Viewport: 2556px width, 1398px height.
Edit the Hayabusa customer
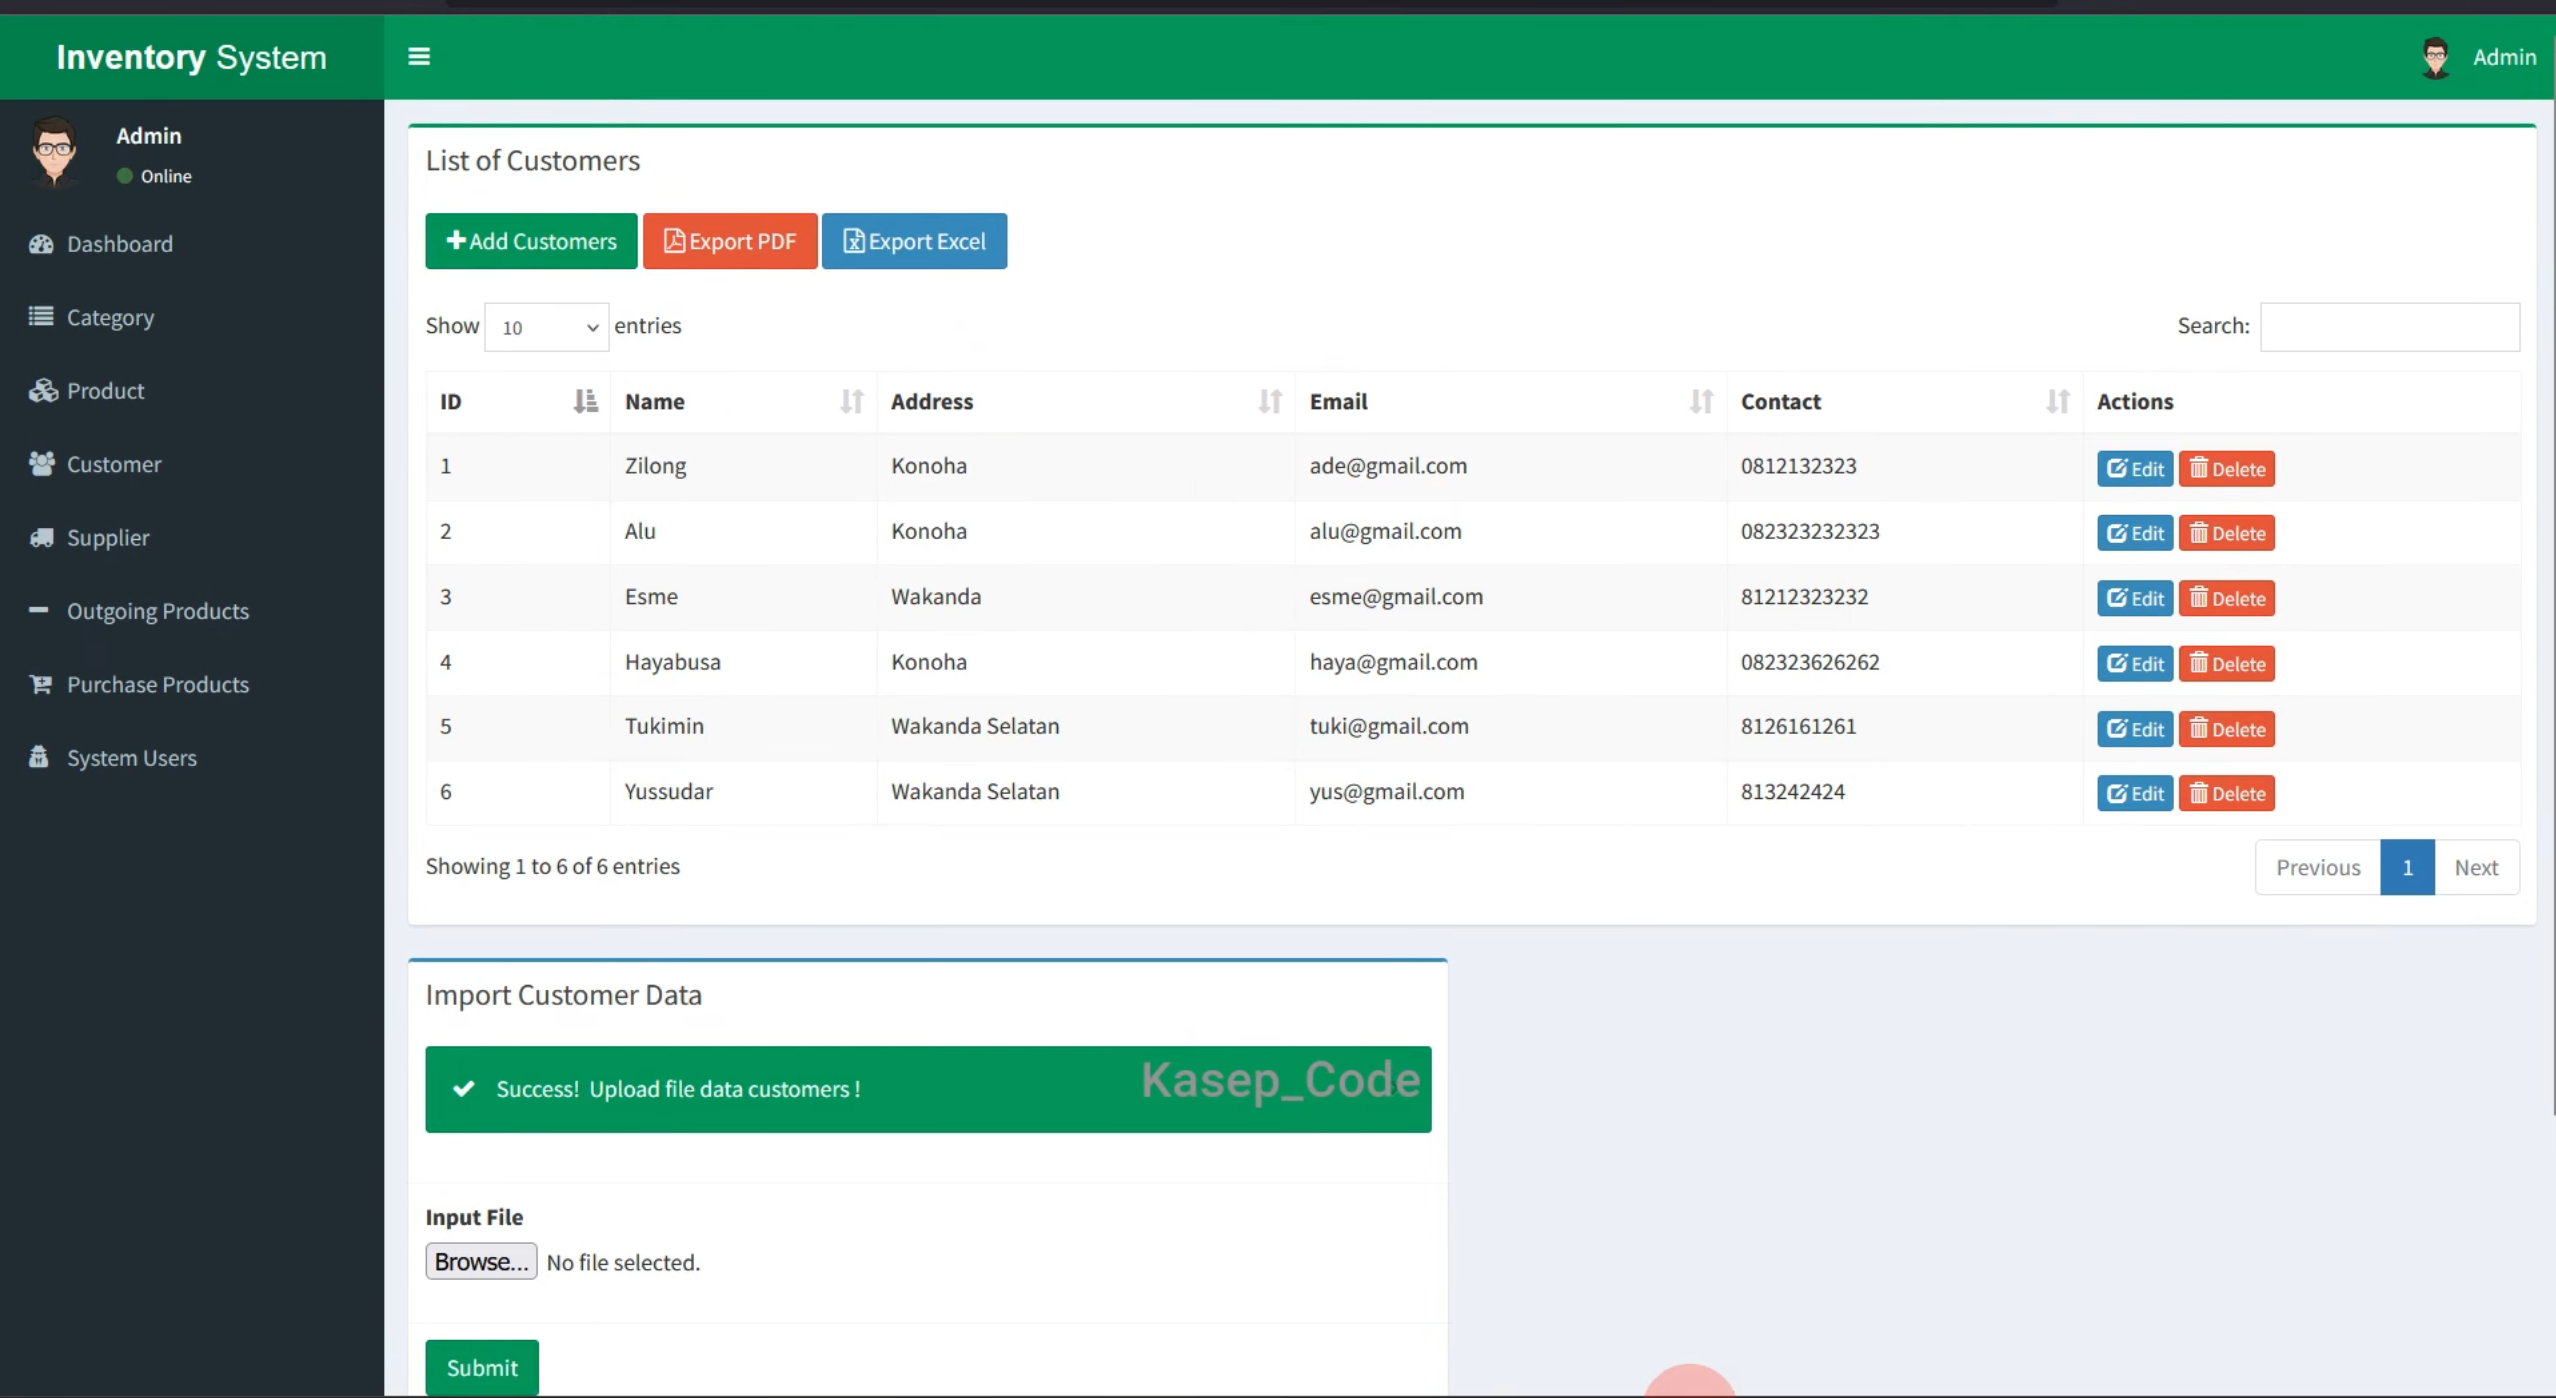pyautogui.click(x=2135, y=663)
